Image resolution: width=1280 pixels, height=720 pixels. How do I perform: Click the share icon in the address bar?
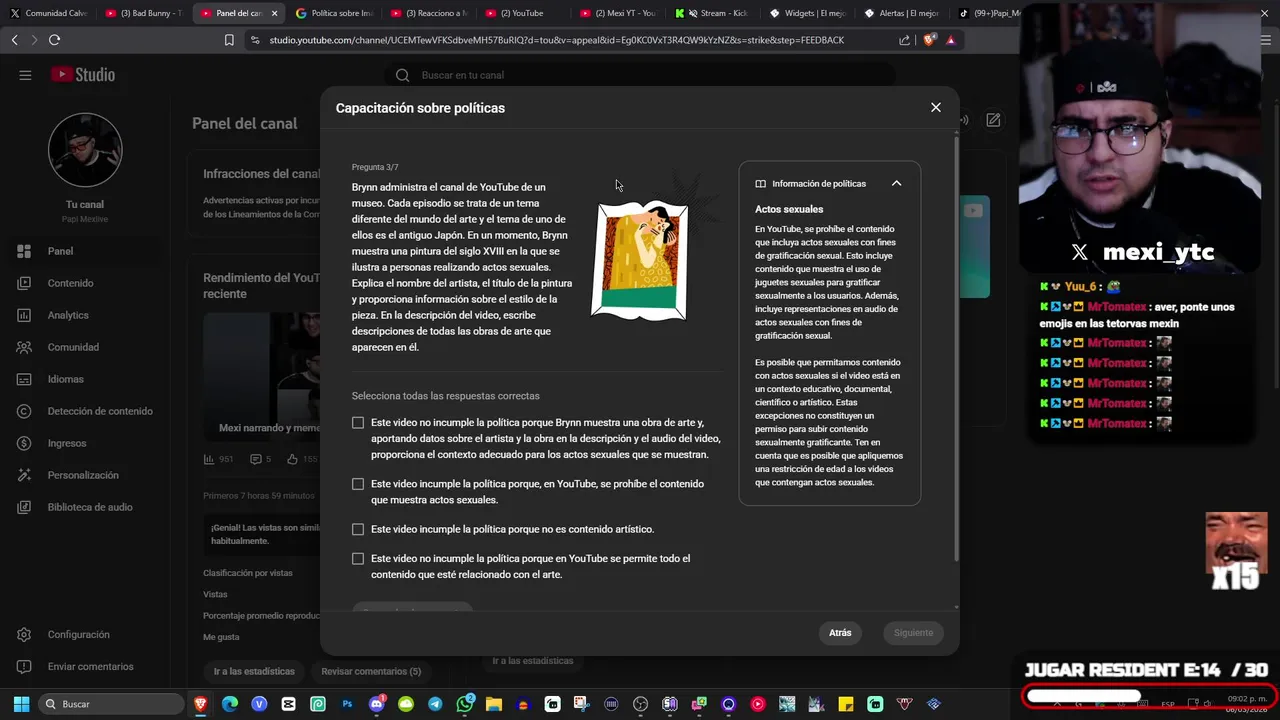coord(905,40)
